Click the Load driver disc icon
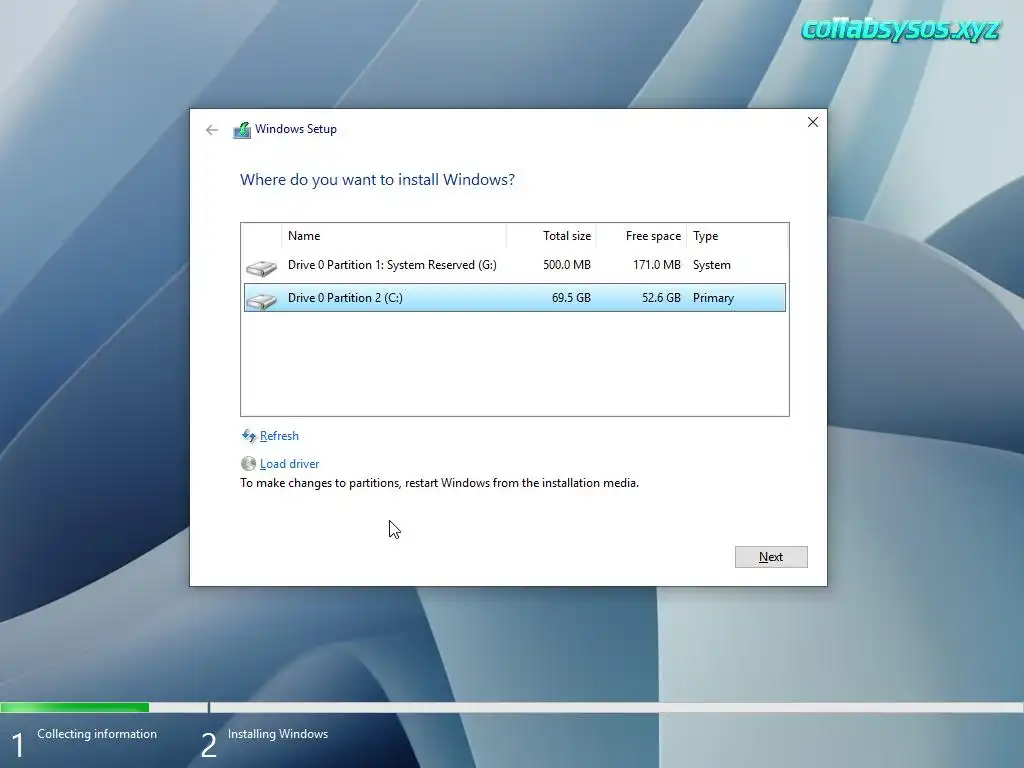1024x768 pixels. [248, 464]
